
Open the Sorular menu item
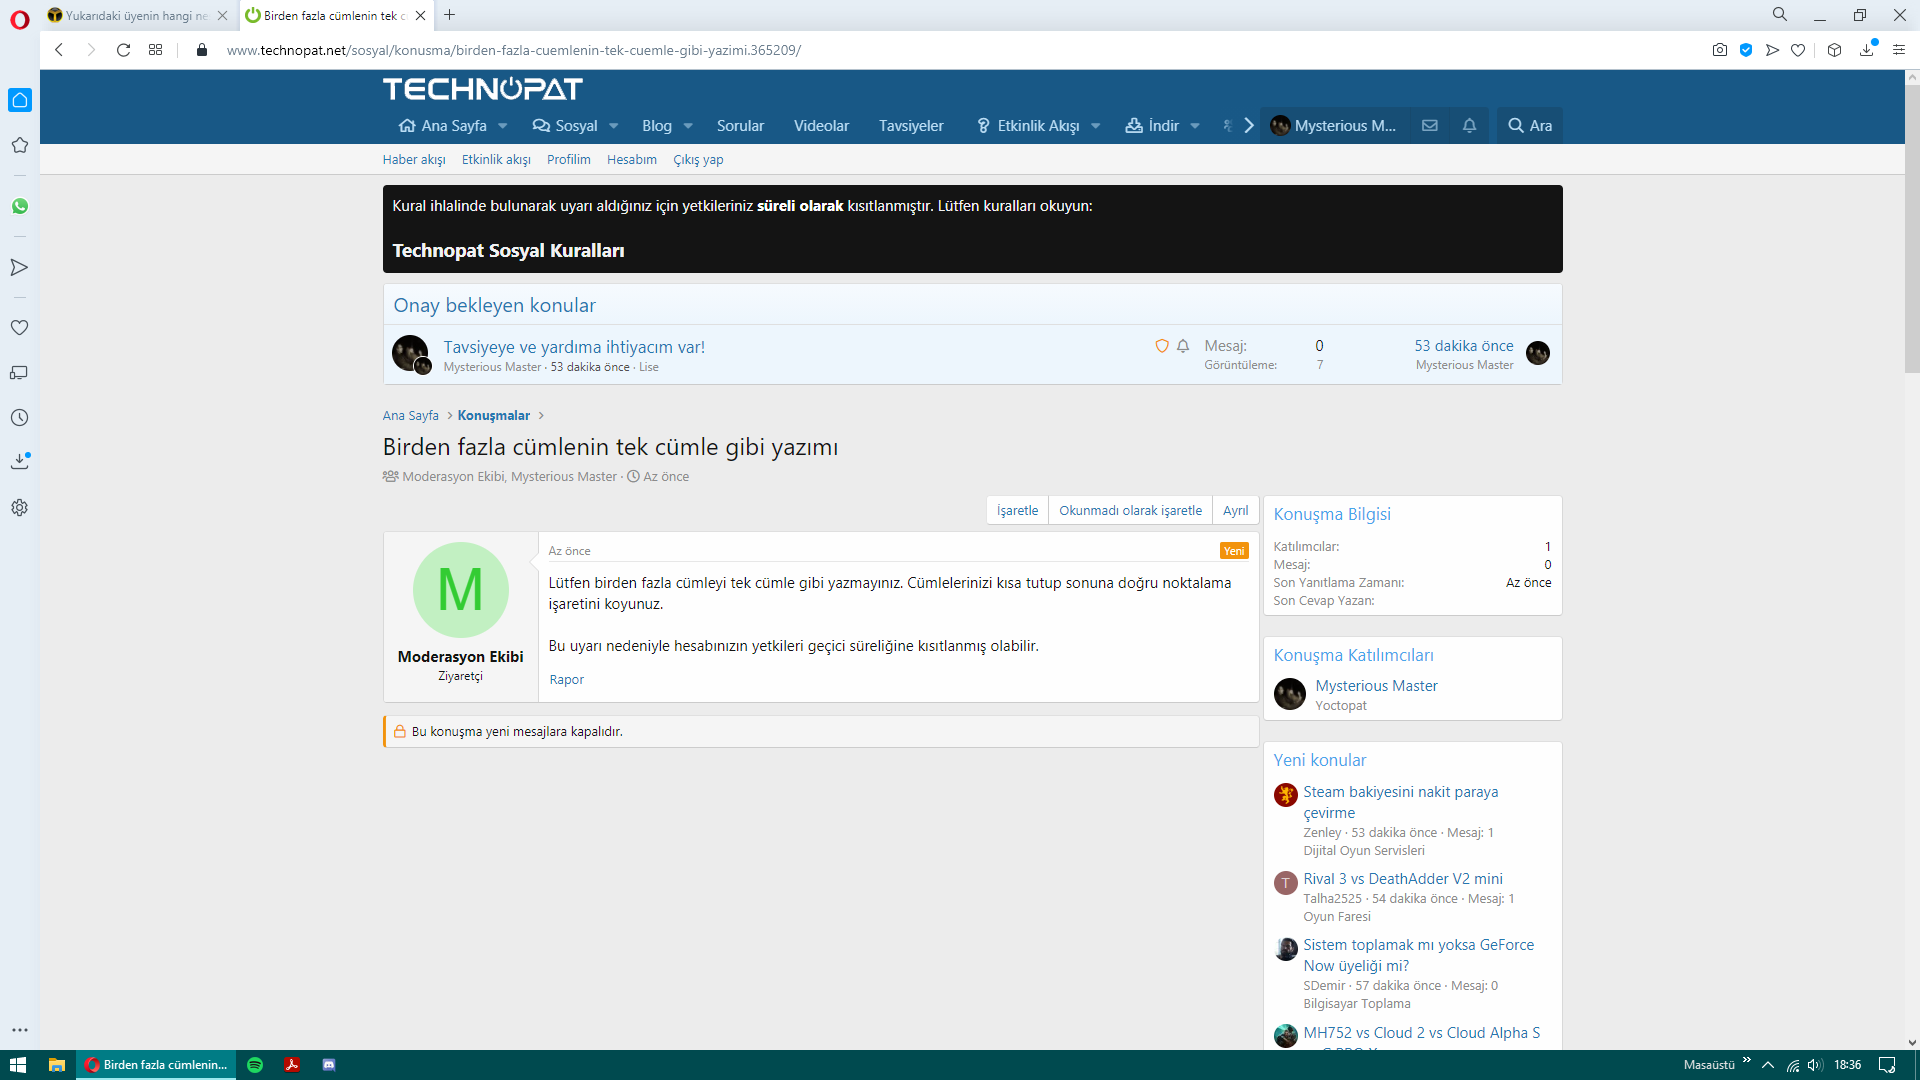click(740, 126)
